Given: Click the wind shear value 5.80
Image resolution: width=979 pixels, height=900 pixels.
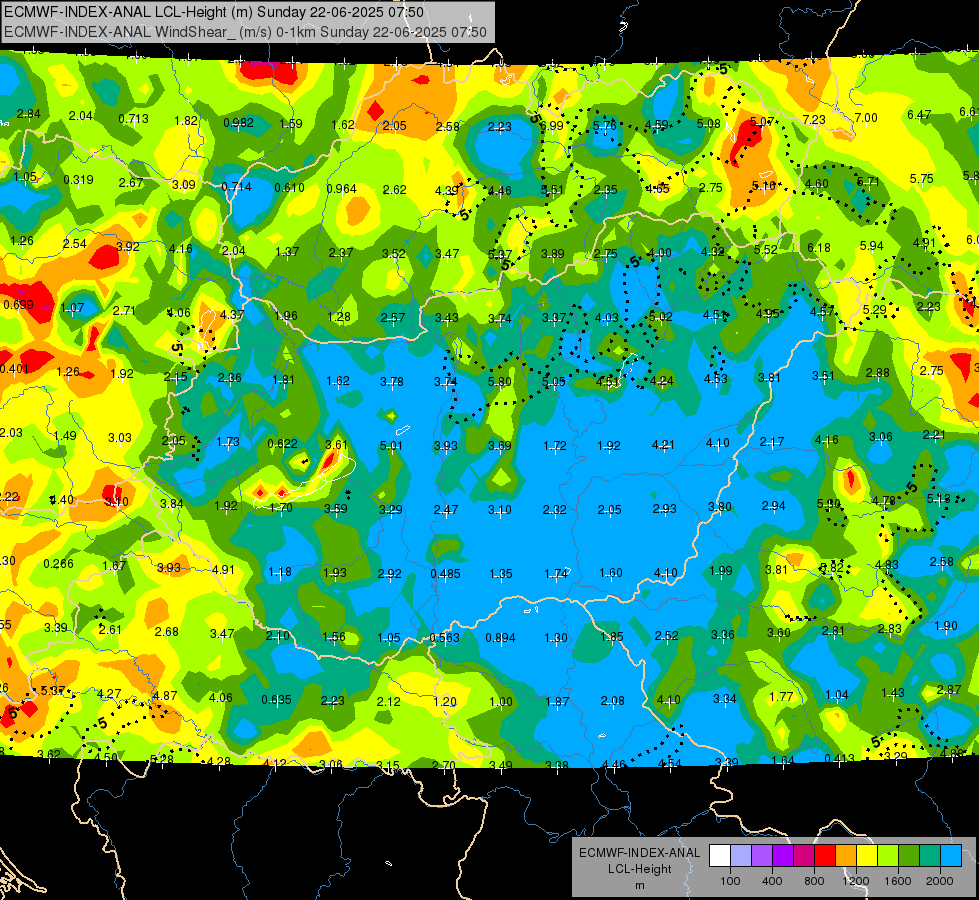Looking at the screenshot, I should pos(499,380).
